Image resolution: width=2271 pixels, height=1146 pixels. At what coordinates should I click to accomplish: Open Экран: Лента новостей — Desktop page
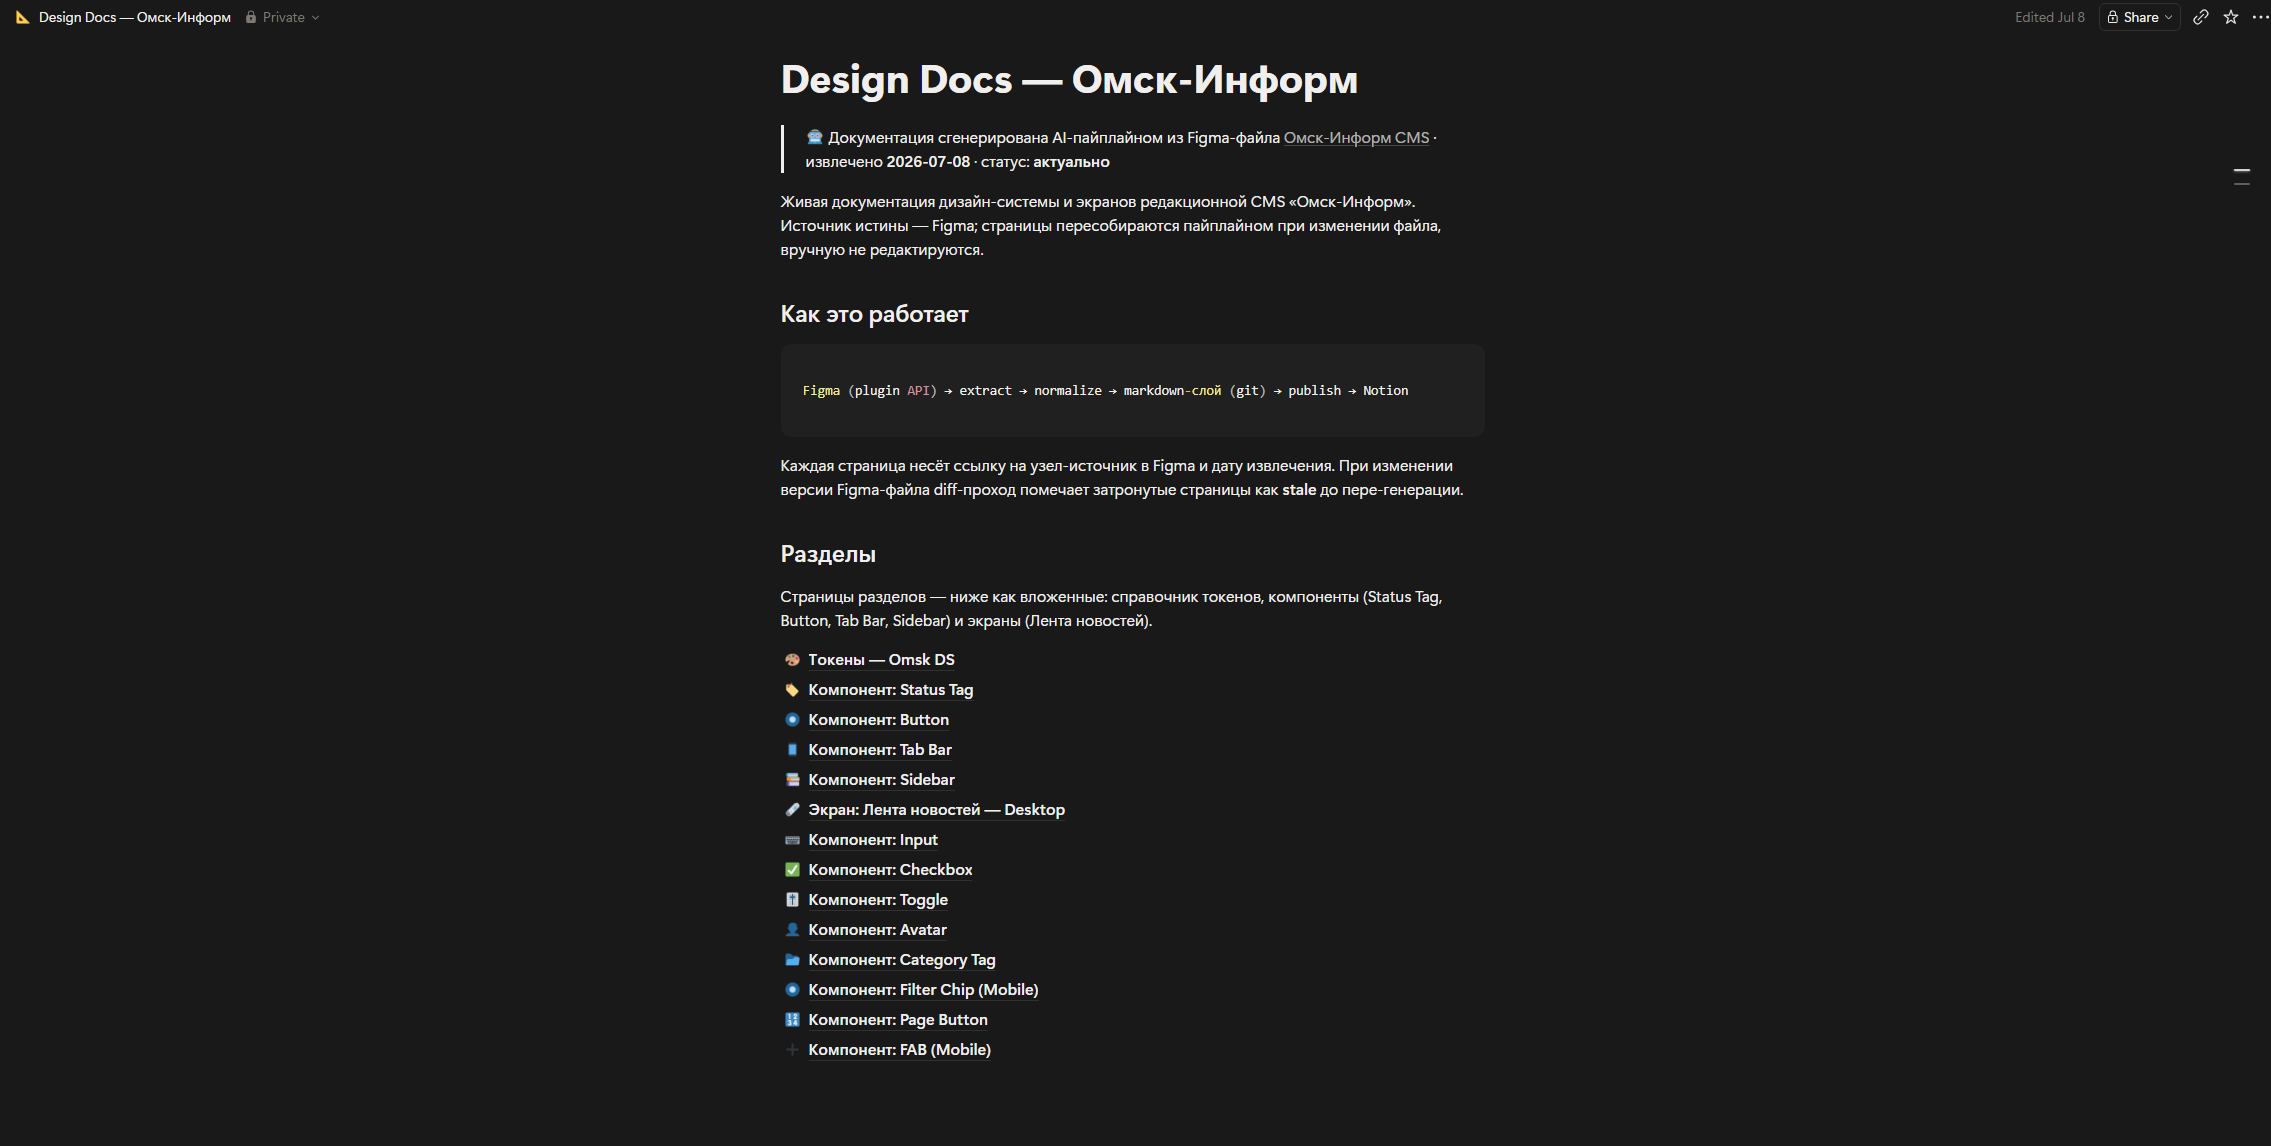click(x=936, y=810)
